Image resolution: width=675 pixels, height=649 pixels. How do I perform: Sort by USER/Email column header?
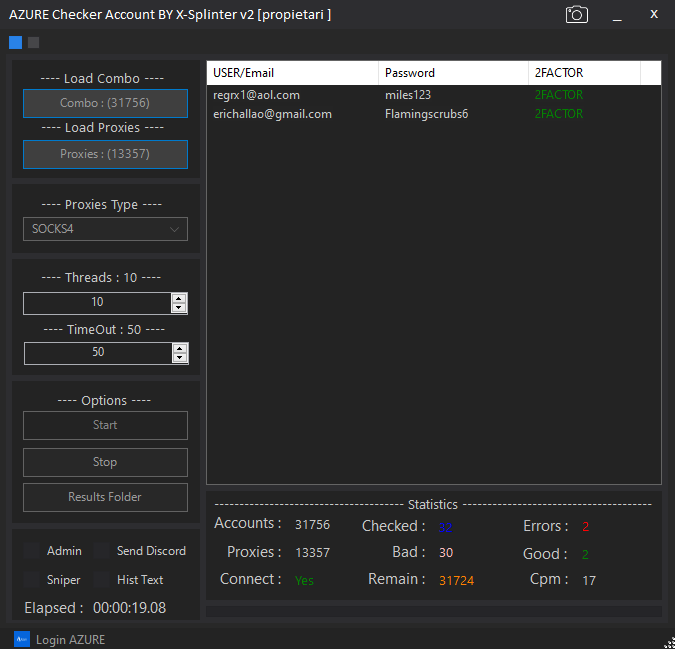pos(292,73)
